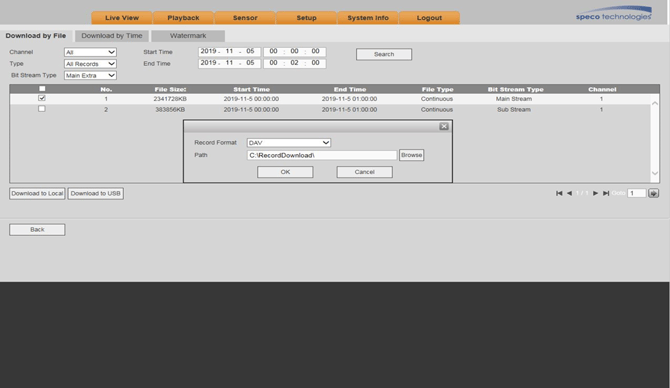Open the Playback tab
This screenshot has height=388, width=670.
[x=183, y=18]
